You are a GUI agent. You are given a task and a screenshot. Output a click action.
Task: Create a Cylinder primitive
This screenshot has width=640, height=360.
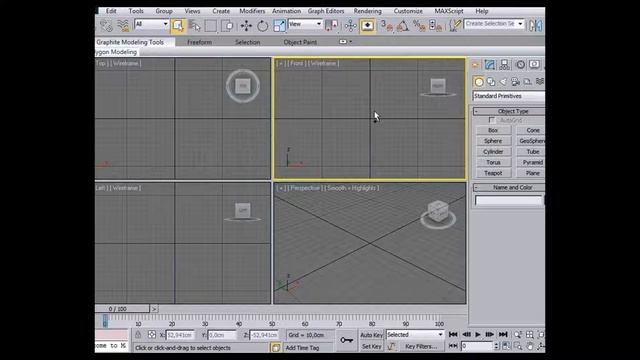[493, 151]
